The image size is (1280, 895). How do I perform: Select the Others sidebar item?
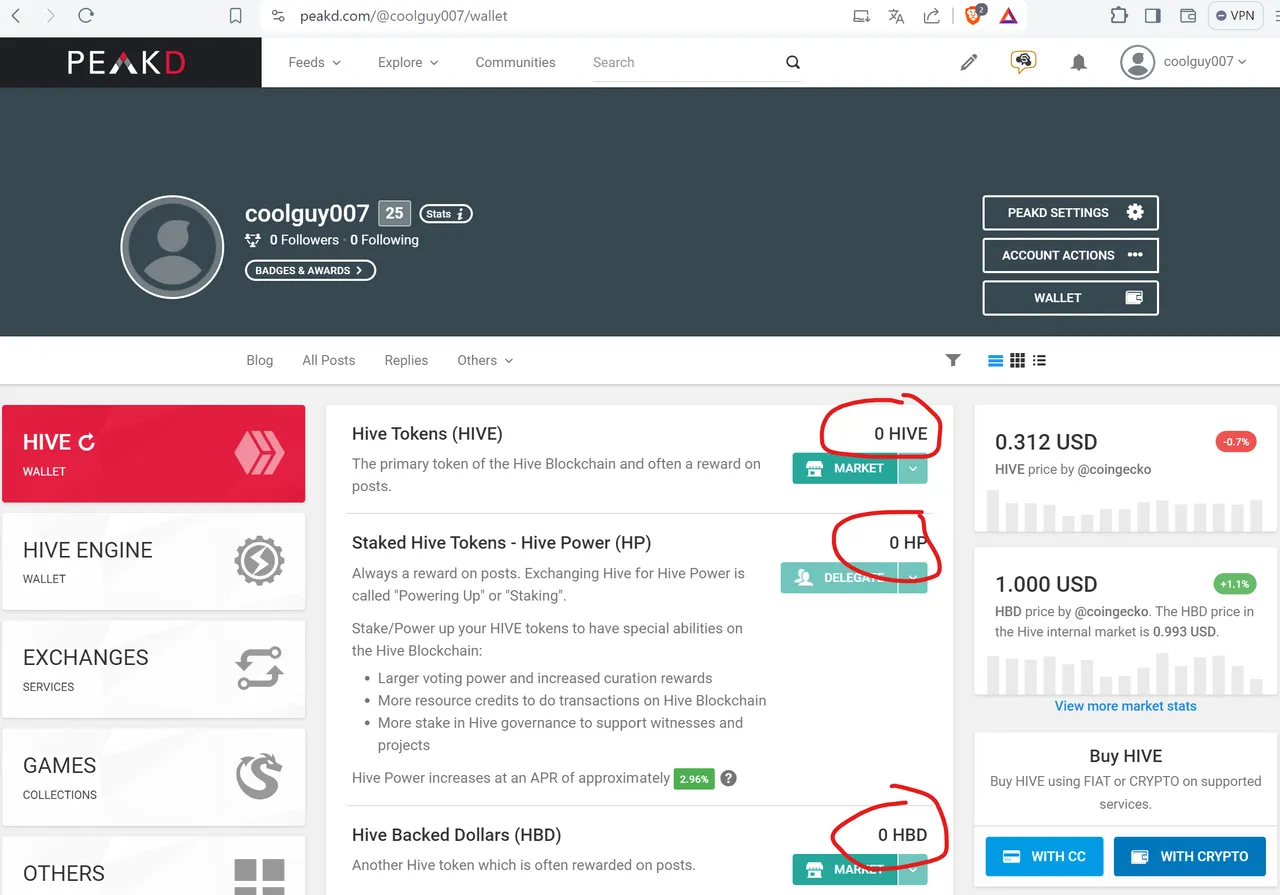coord(154,866)
